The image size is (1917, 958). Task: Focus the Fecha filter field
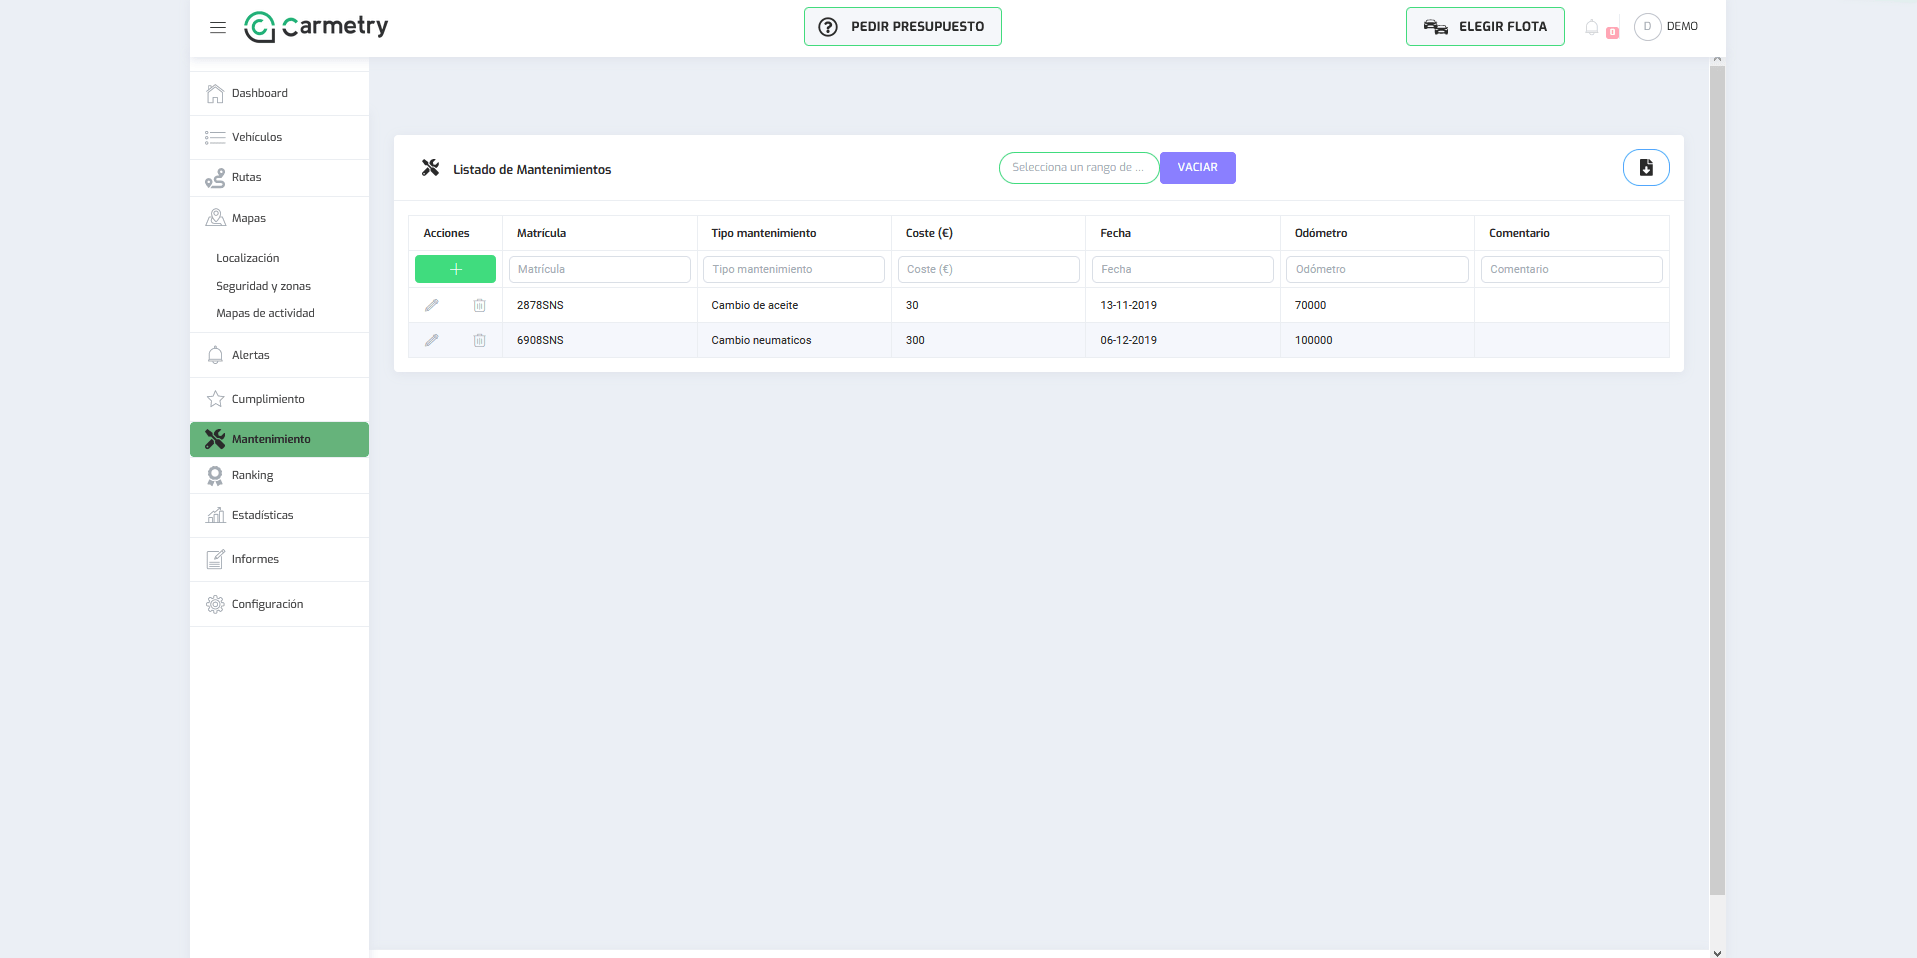[x=1183, y=269]
